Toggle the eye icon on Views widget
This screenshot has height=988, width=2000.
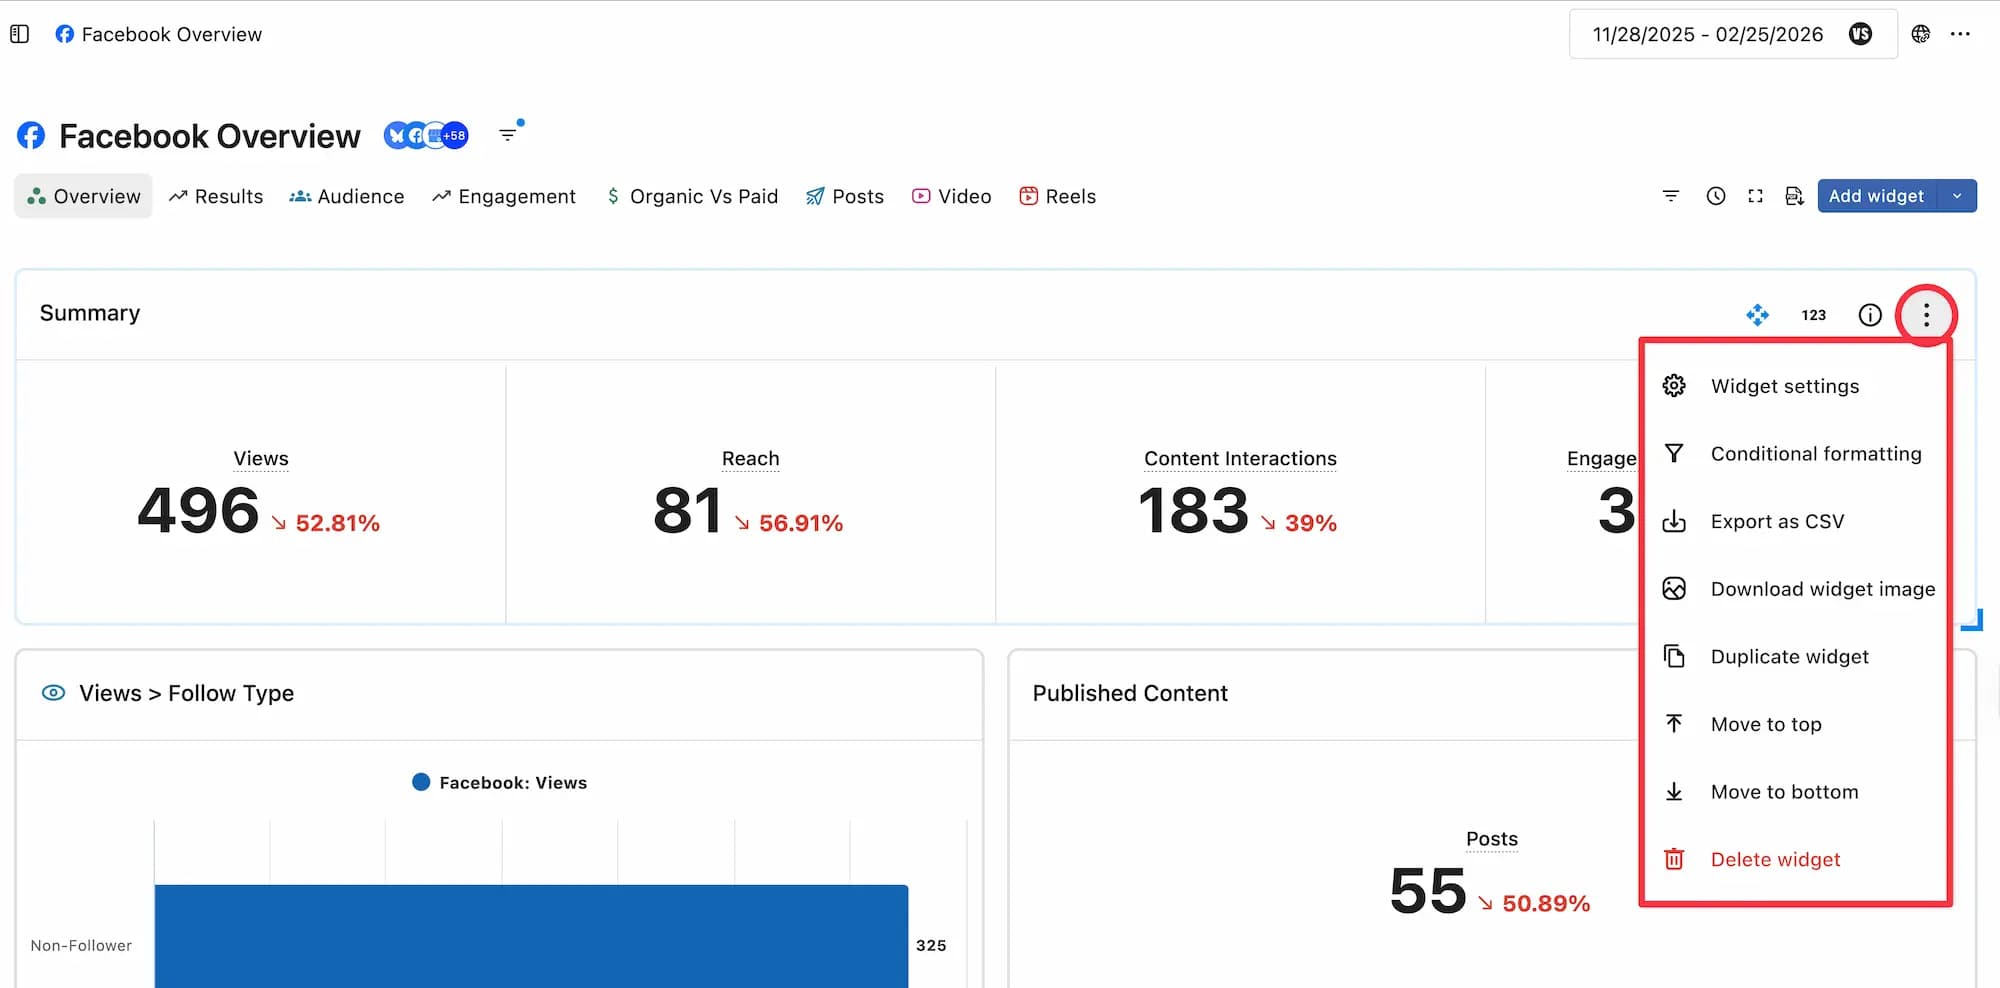pyautogui.click(x=53, y=693)
